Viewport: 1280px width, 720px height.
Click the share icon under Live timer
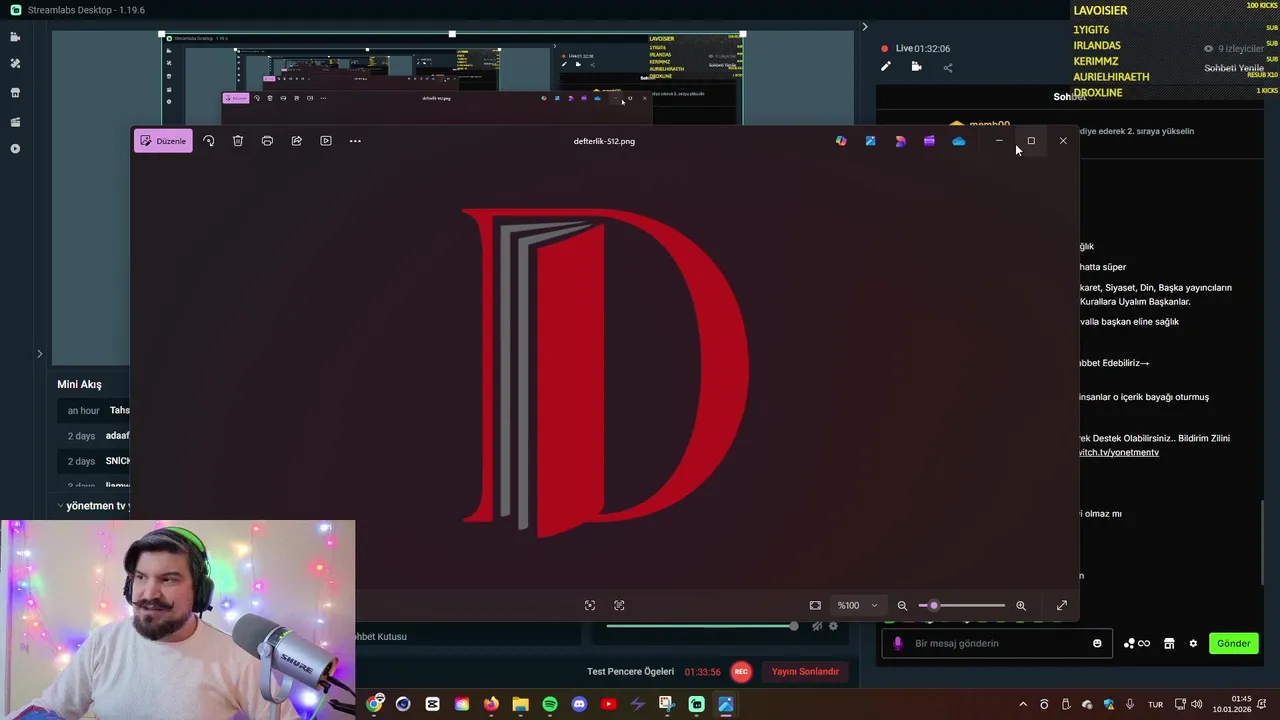click(948, 67)
